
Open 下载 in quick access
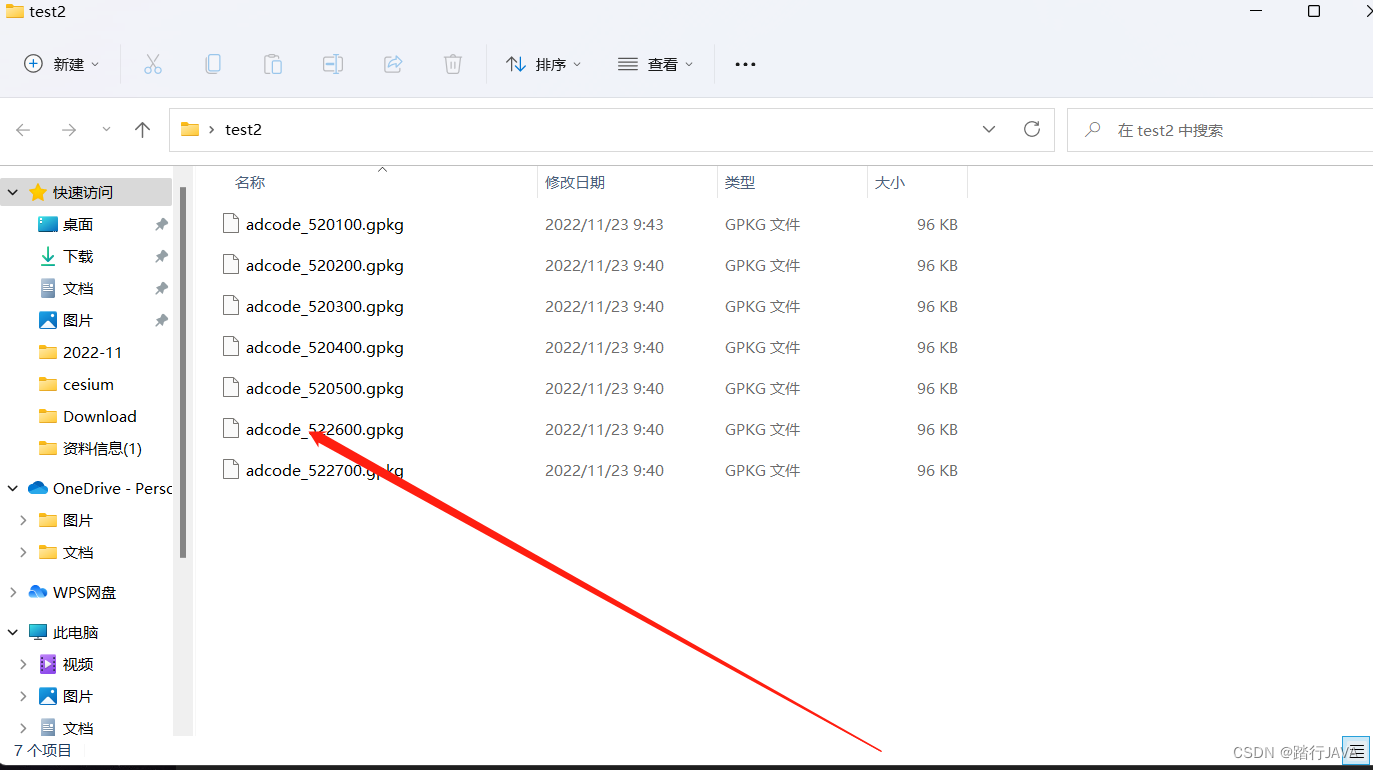pos(78,257)
